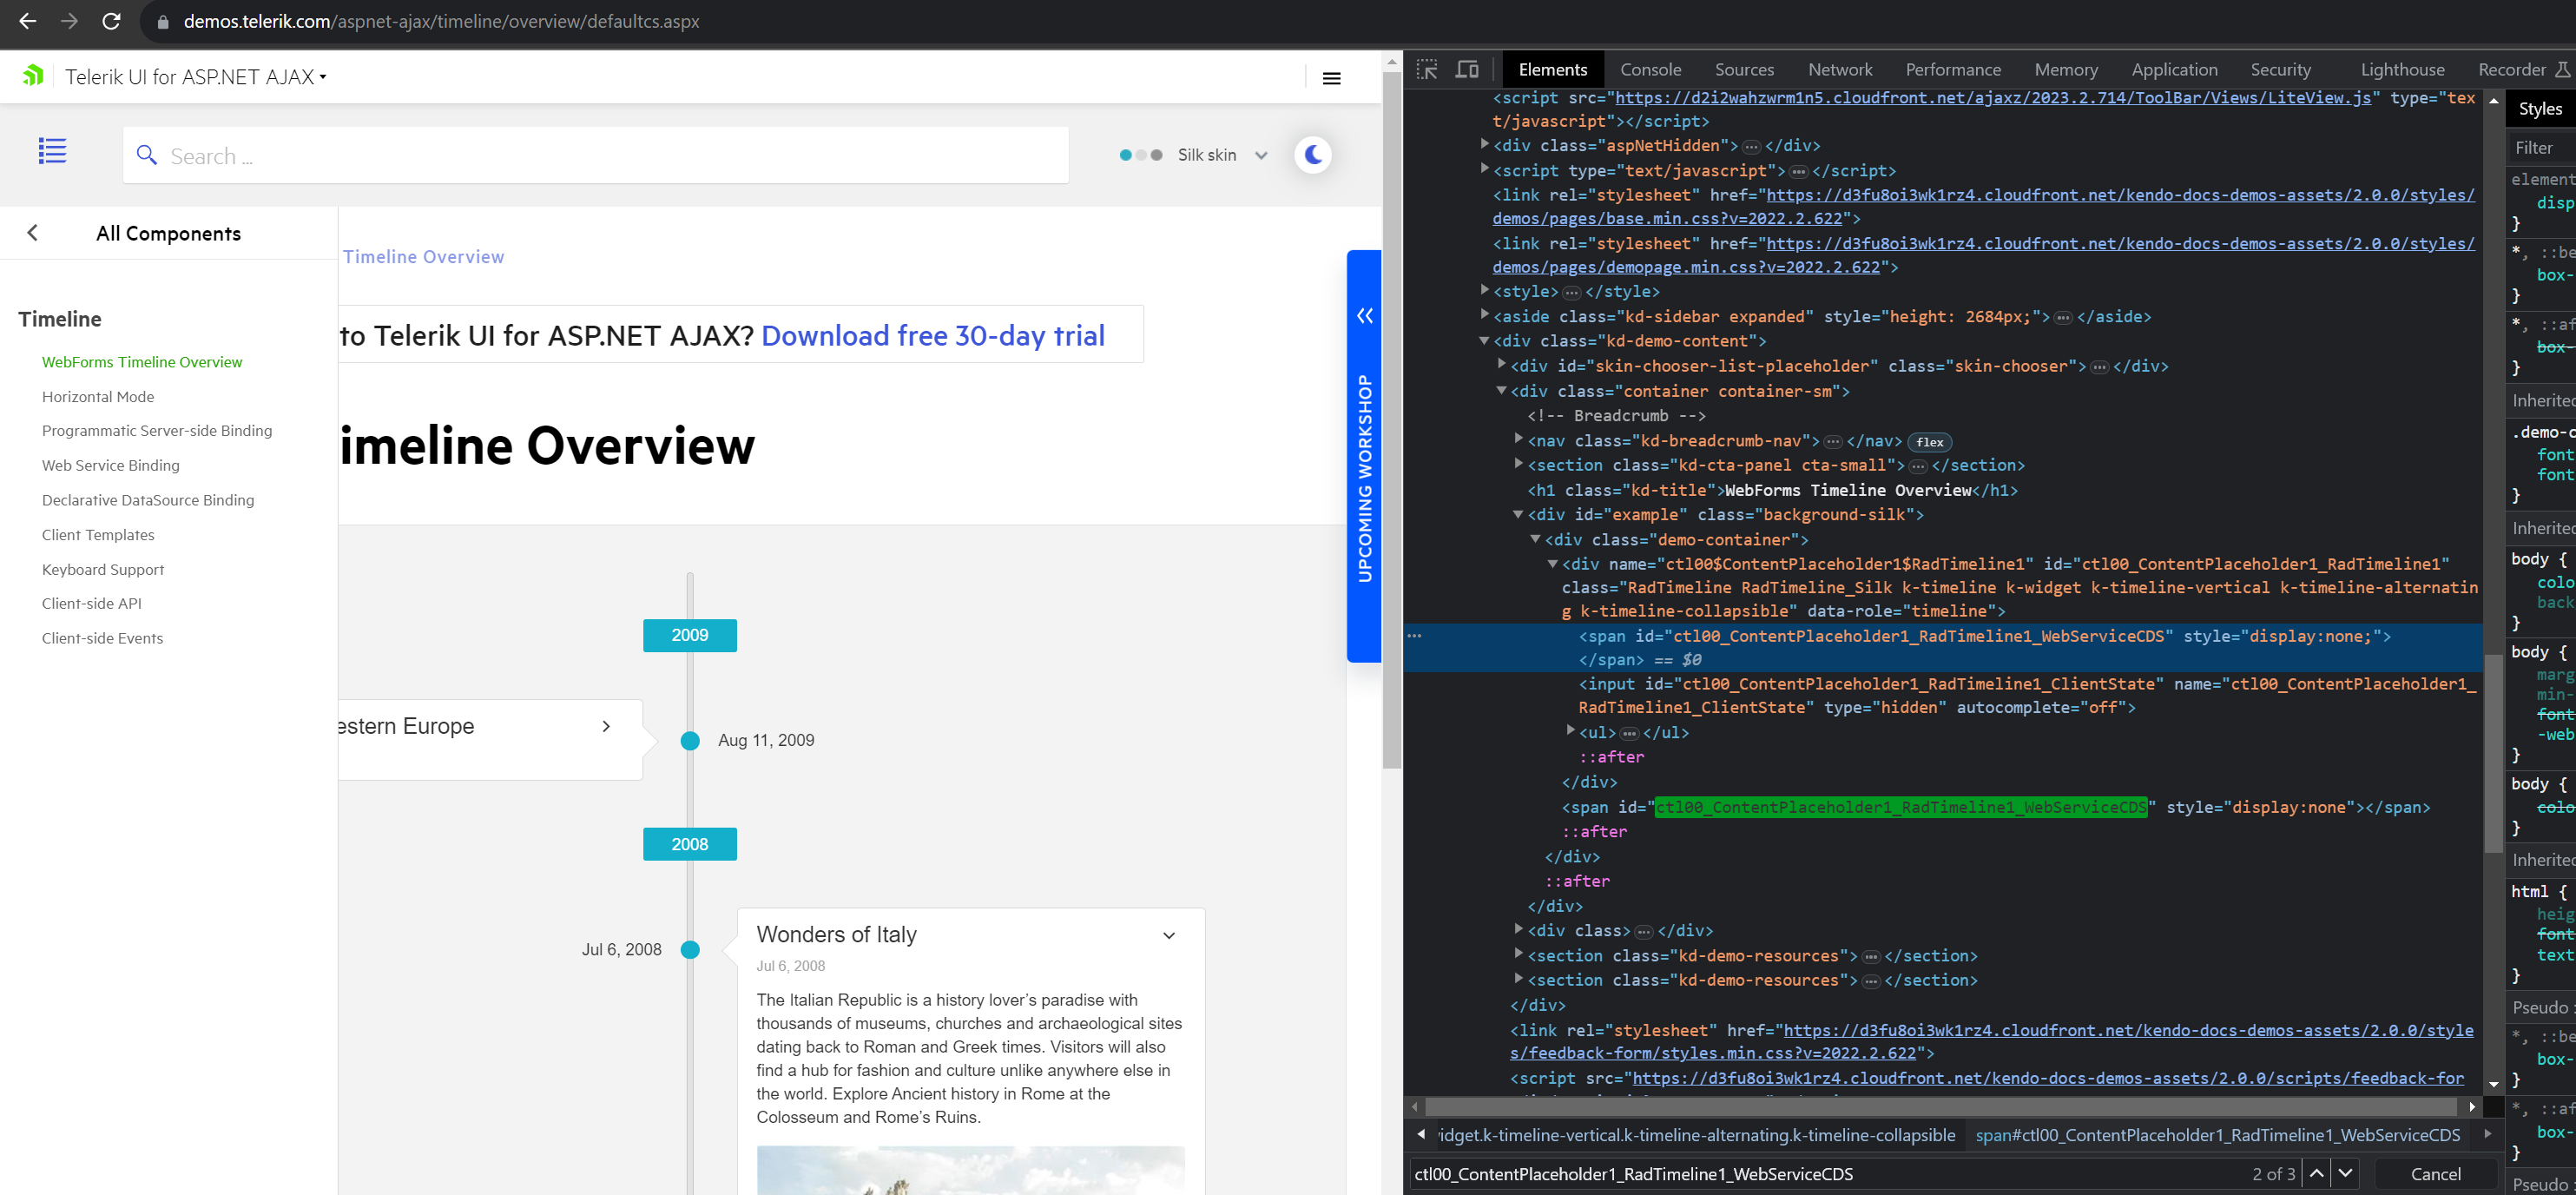The width and height of the screenshot is (2576, 1195).
Task: Go back using the browser back arrow
Action: (27, 21)
